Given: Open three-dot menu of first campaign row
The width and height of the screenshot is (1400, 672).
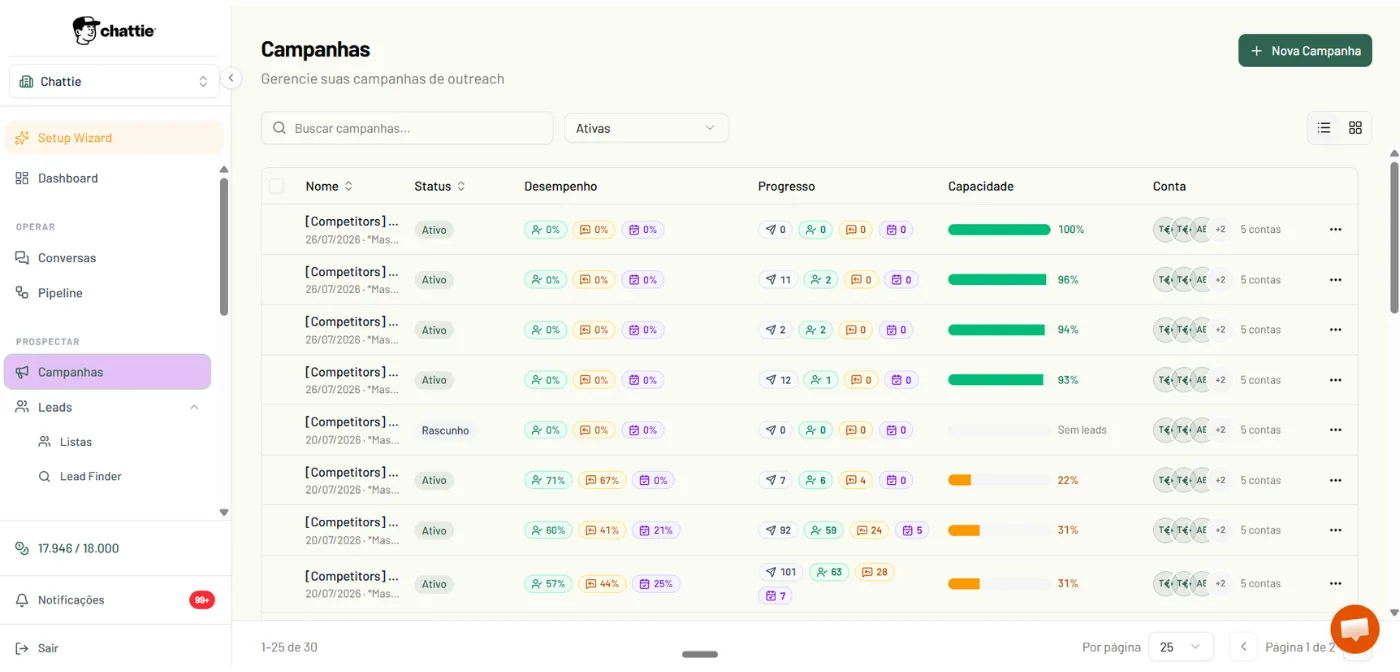Looking at the screenshot, I should click(1335, 230).
